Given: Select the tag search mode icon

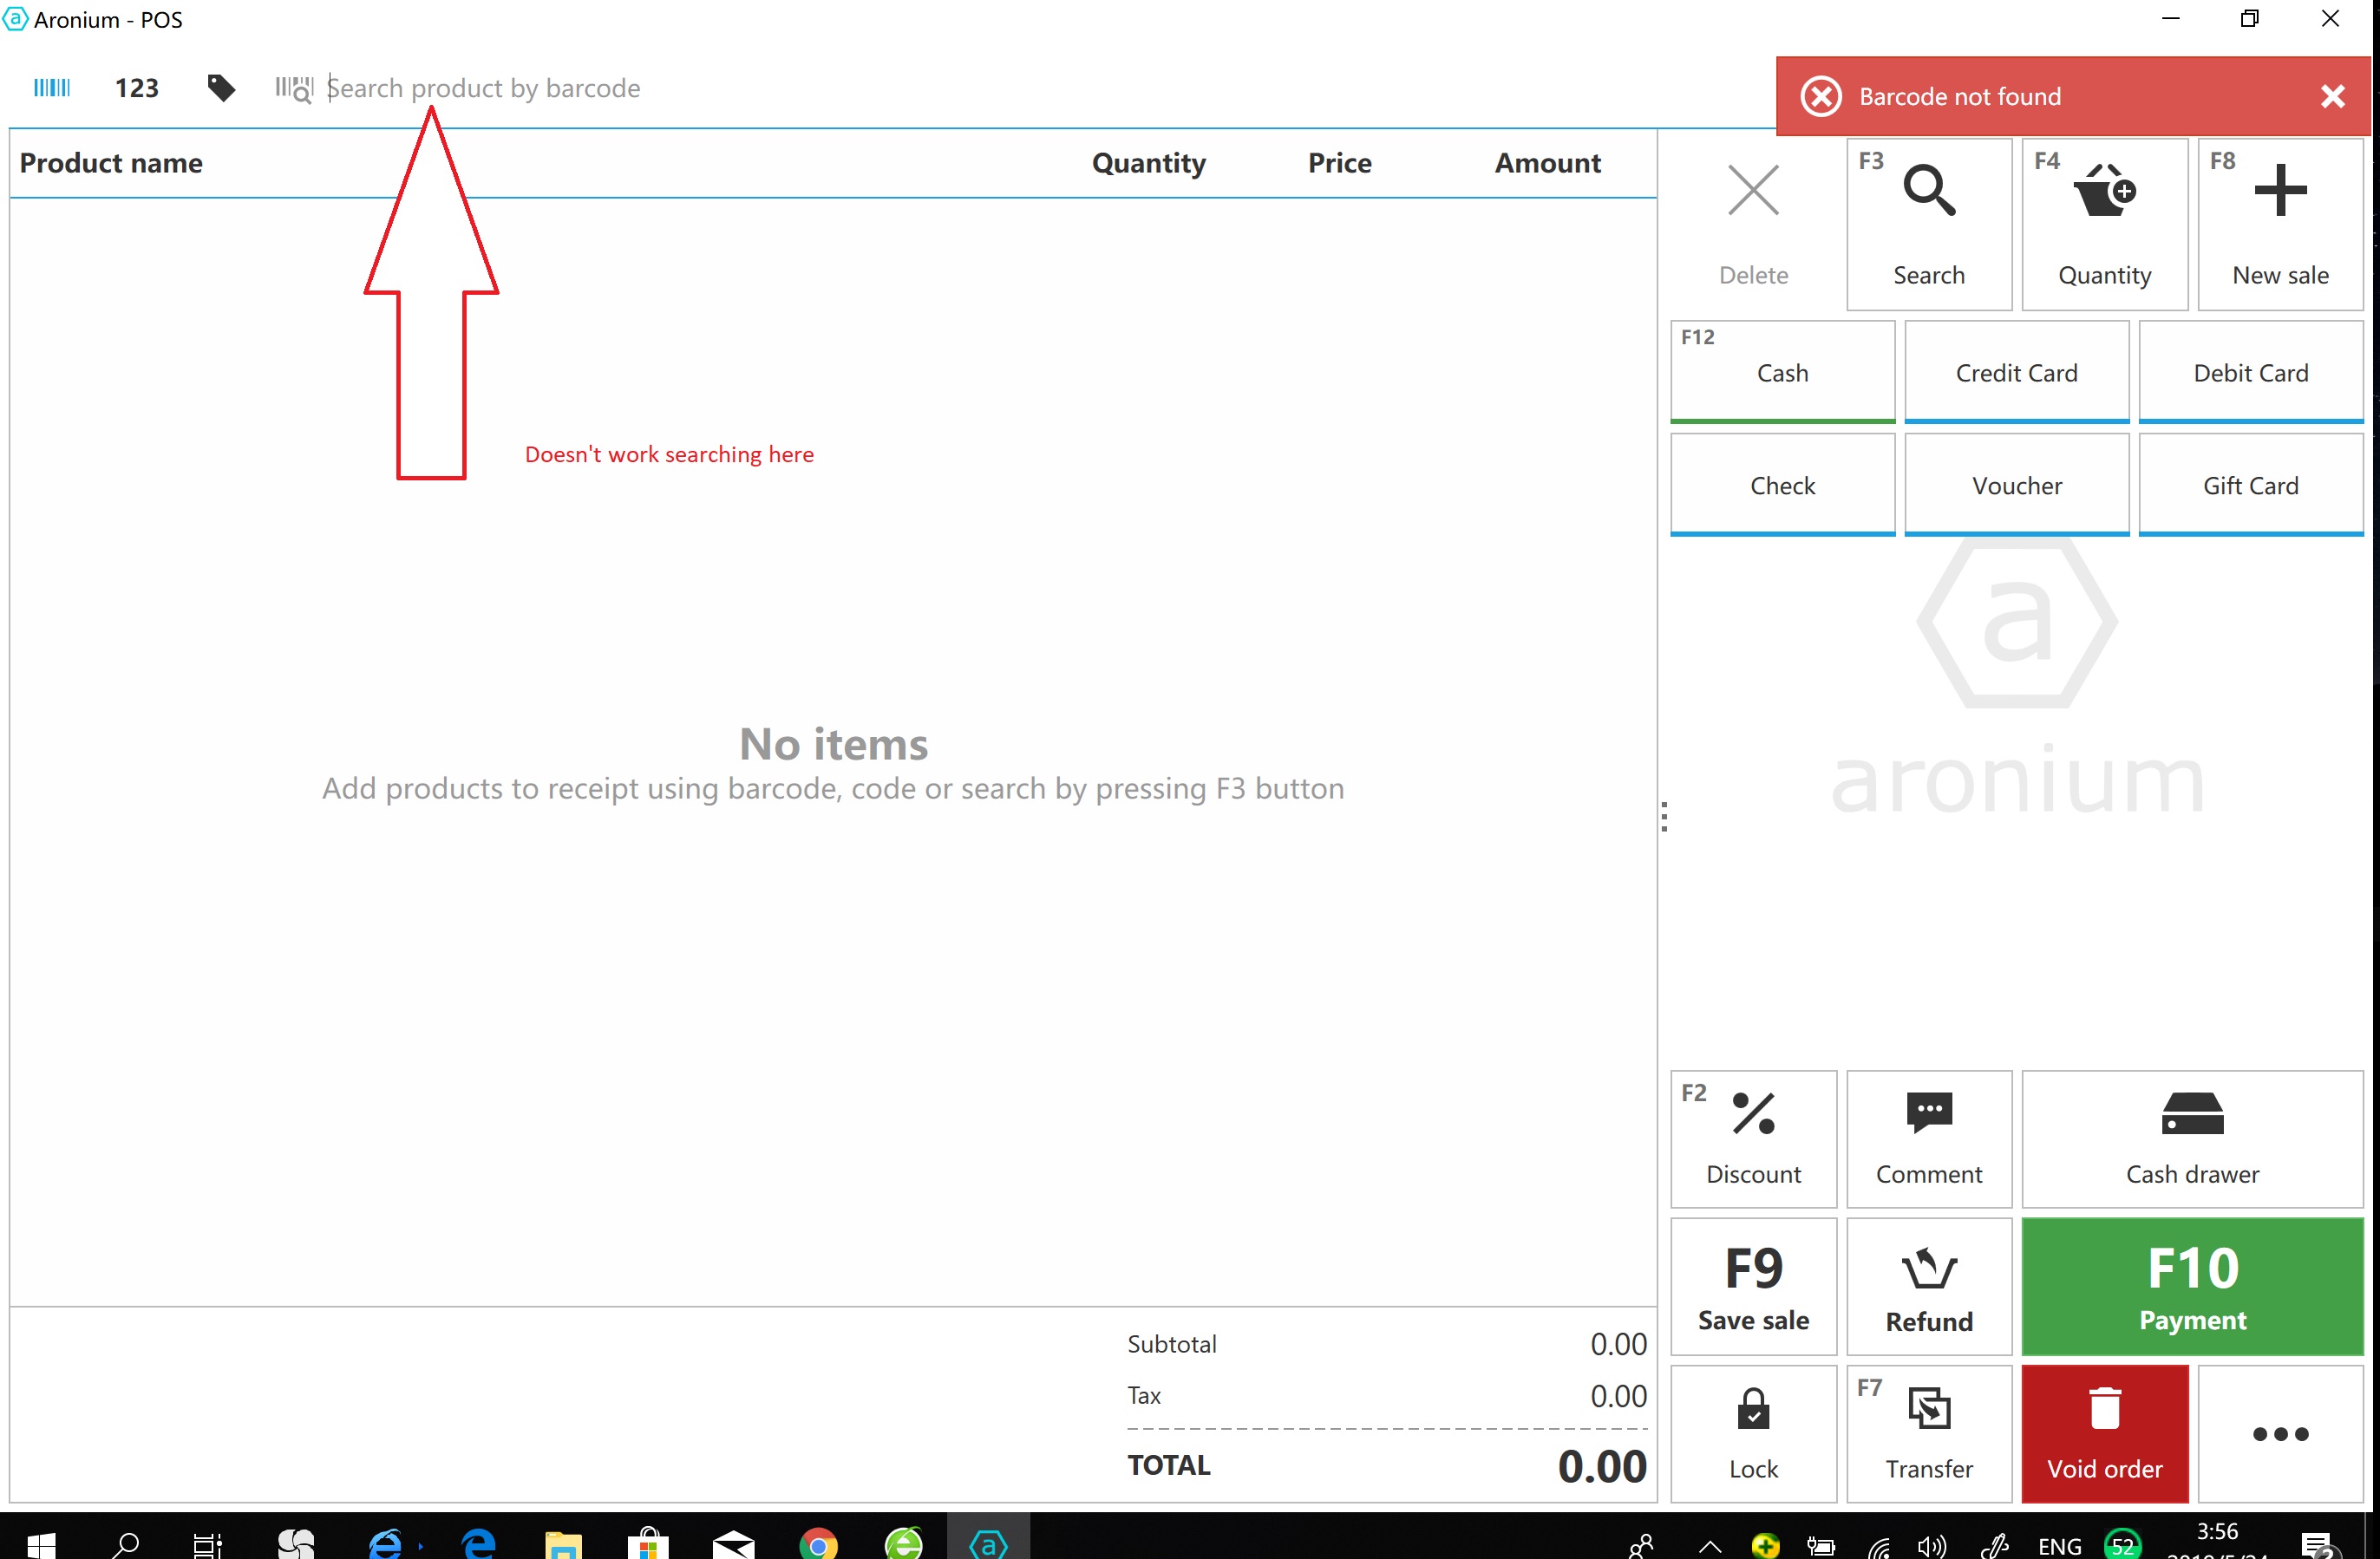Looking at the screenshot, I should pos(221,88).
